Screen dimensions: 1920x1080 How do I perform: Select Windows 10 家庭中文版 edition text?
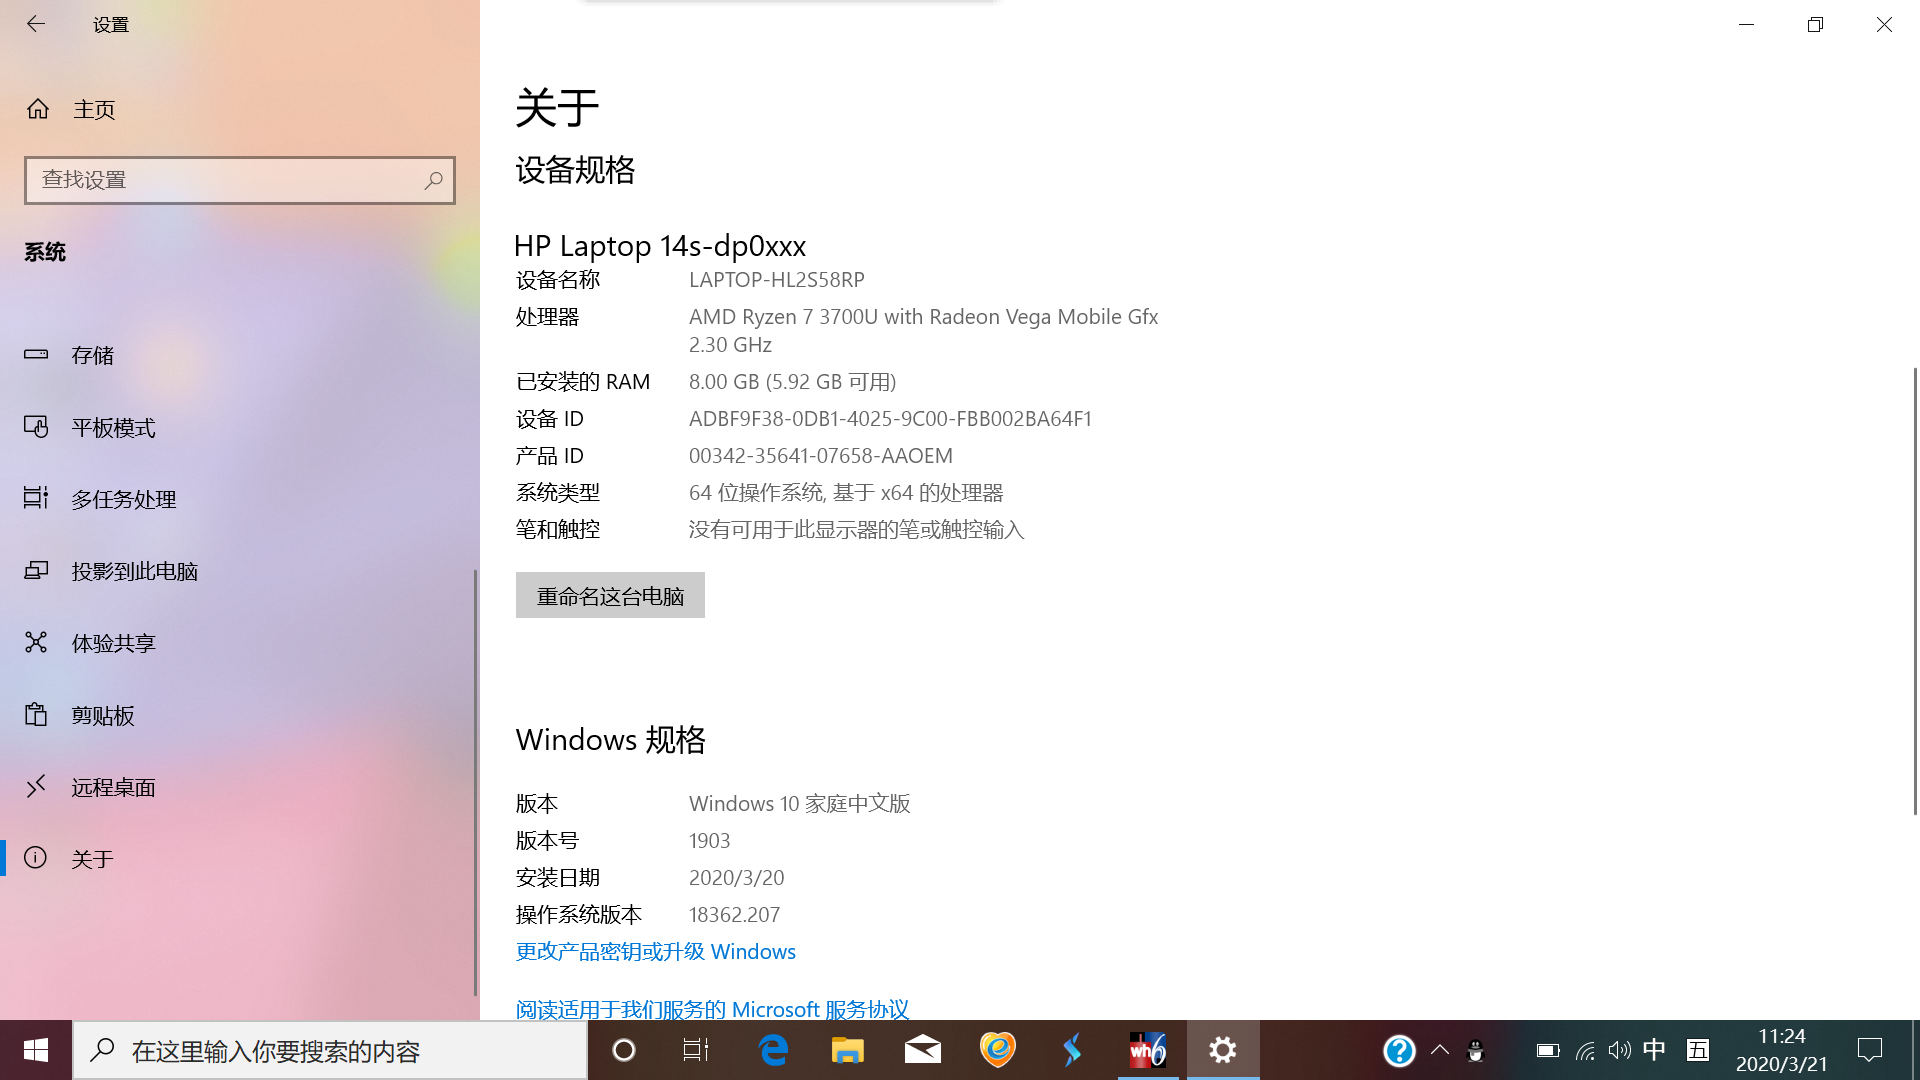(799, 803)
